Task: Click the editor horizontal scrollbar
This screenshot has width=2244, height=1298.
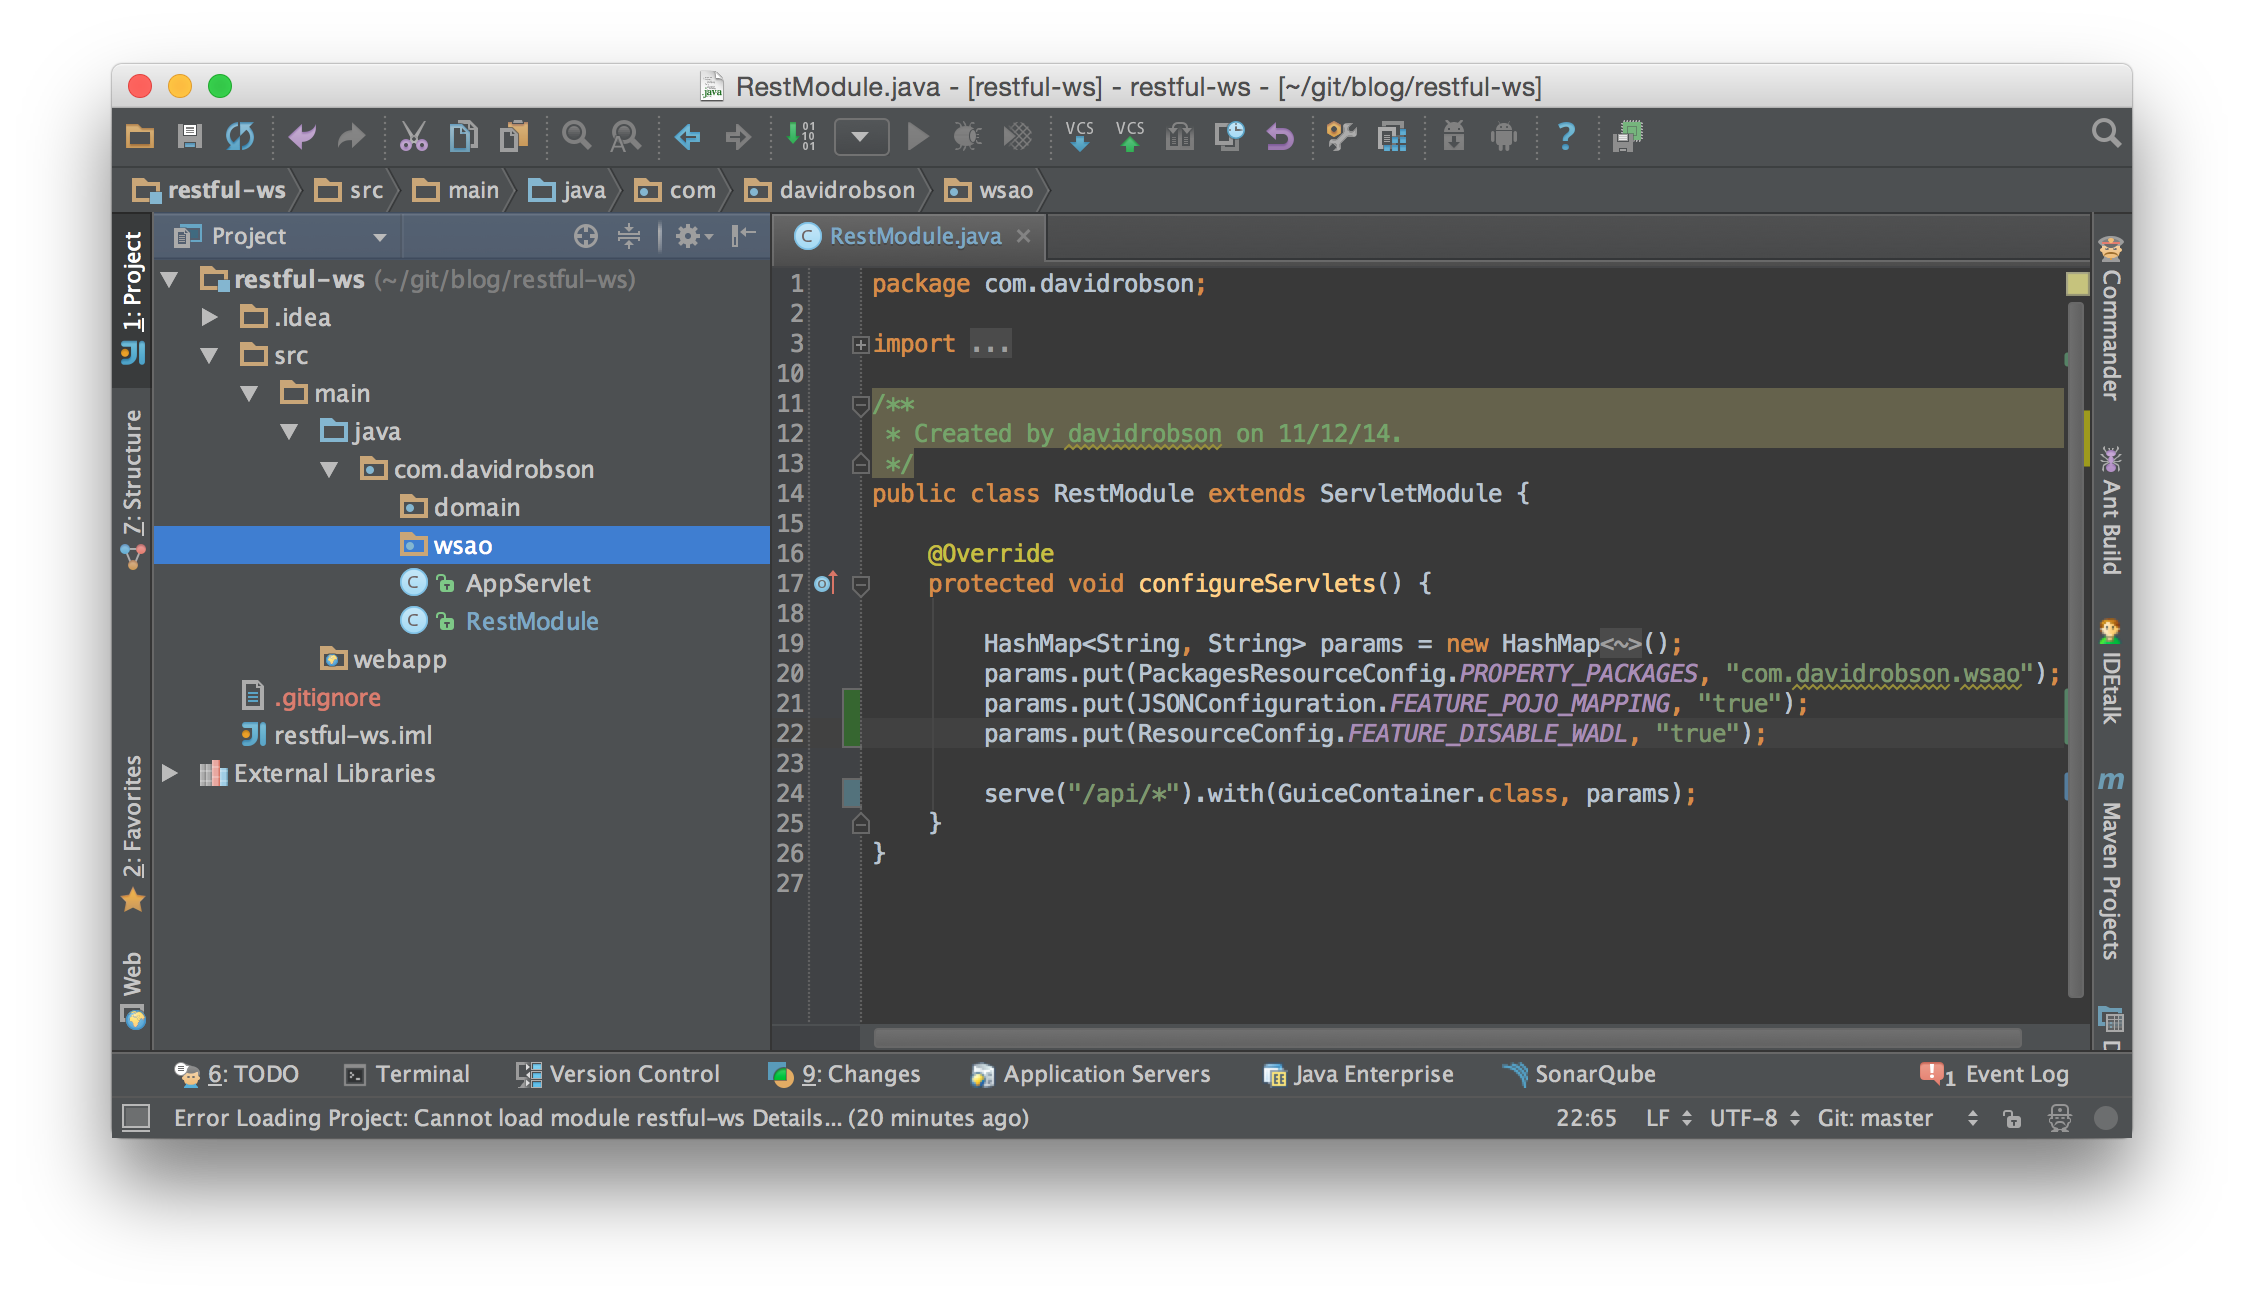Action: [x=1446, y=1038]
